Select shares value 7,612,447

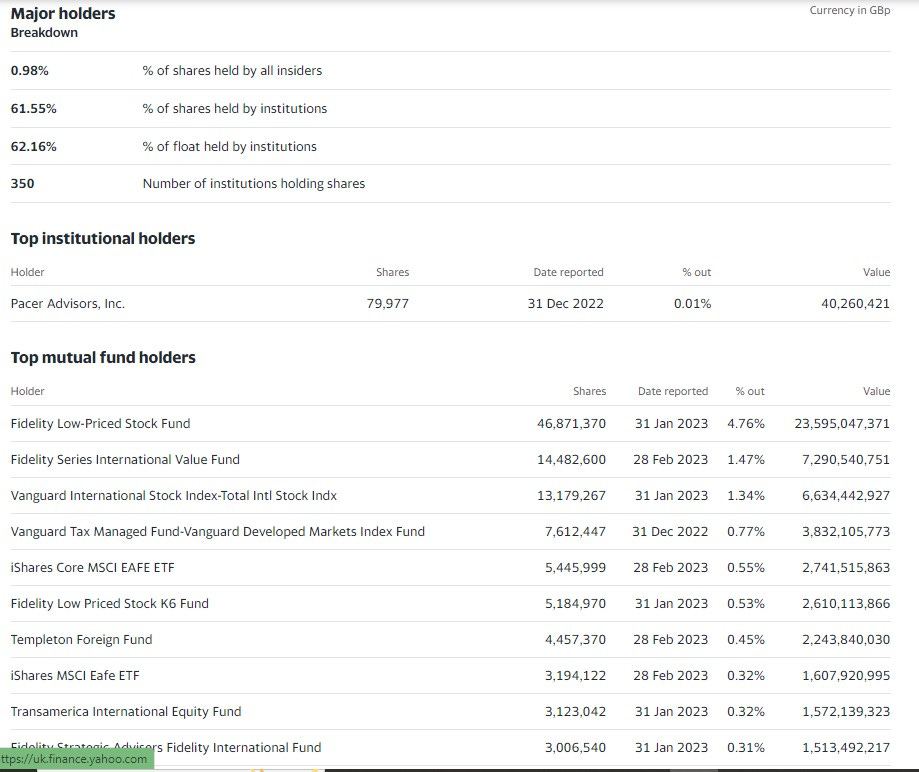pyautogui.click(x=575, y=532)
